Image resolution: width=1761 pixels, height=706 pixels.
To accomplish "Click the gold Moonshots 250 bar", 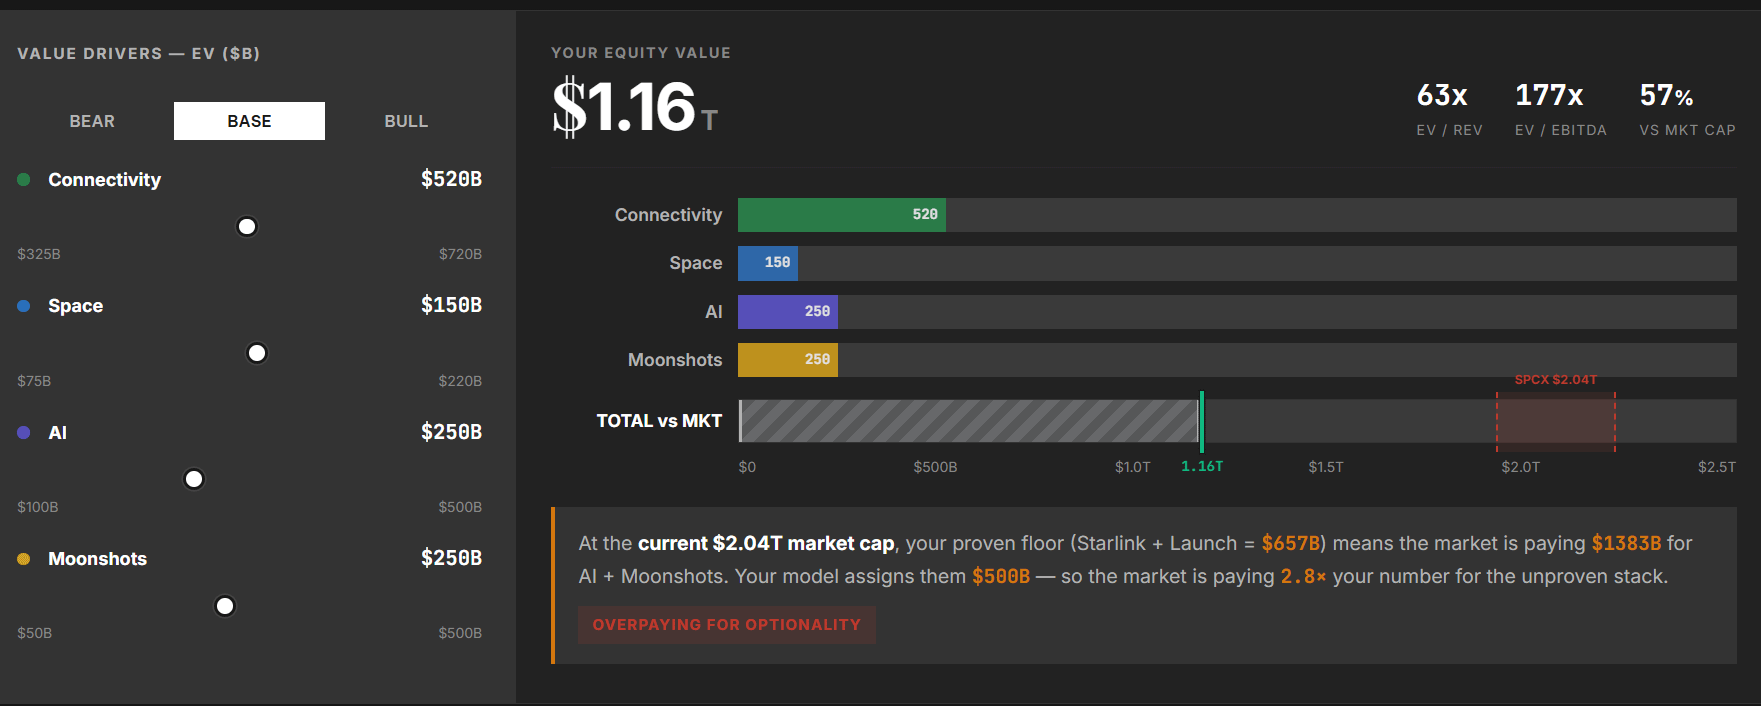I will (x=788, y=360).
